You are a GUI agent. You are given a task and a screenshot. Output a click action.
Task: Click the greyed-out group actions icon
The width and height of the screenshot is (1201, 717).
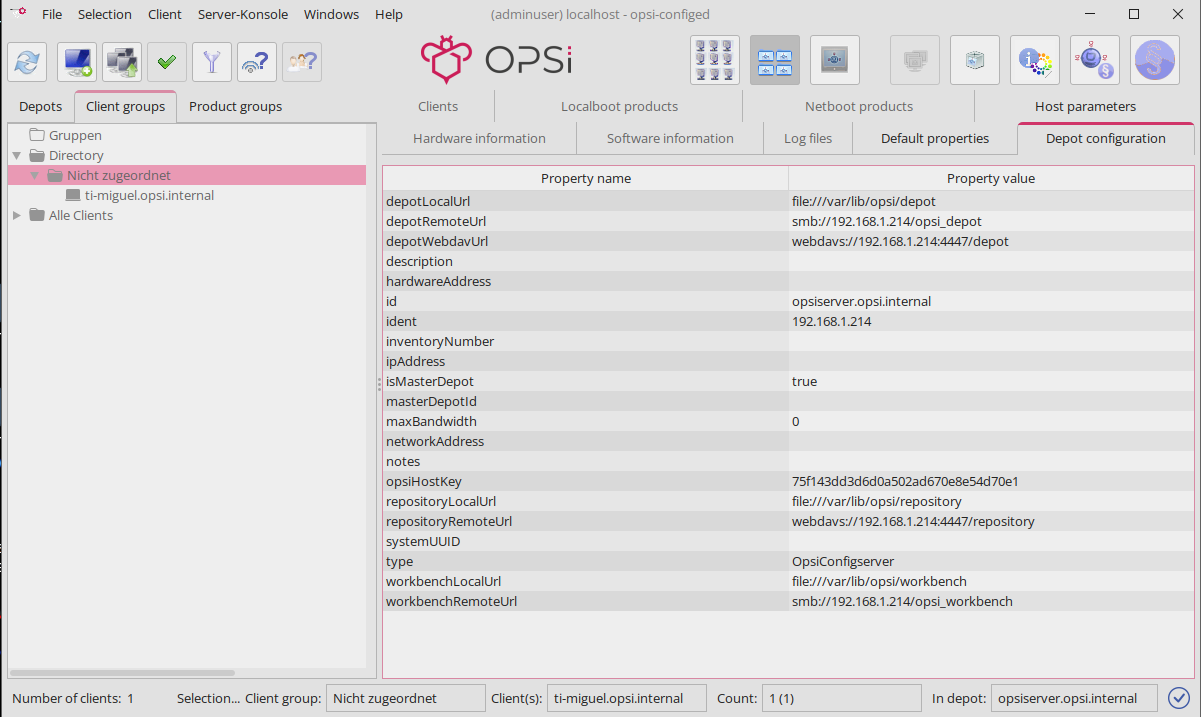[x=915, y=60]
